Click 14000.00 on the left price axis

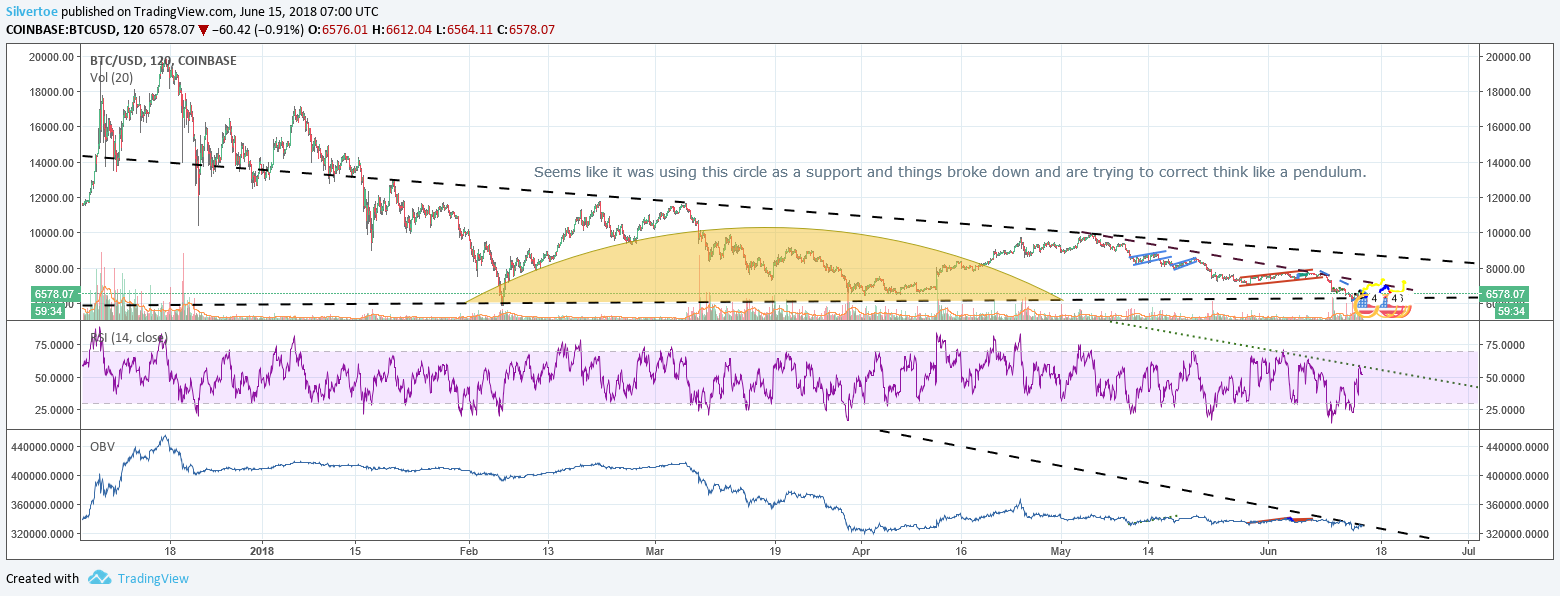coord(53,162)
